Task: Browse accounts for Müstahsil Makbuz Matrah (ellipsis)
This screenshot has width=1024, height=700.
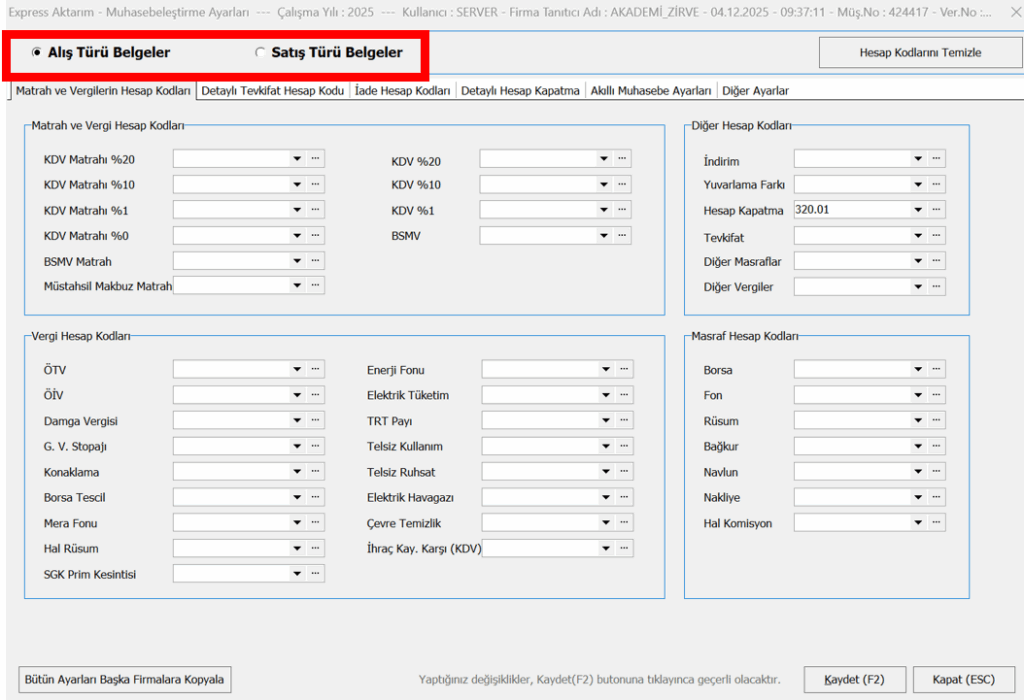Action: (315, 285)
